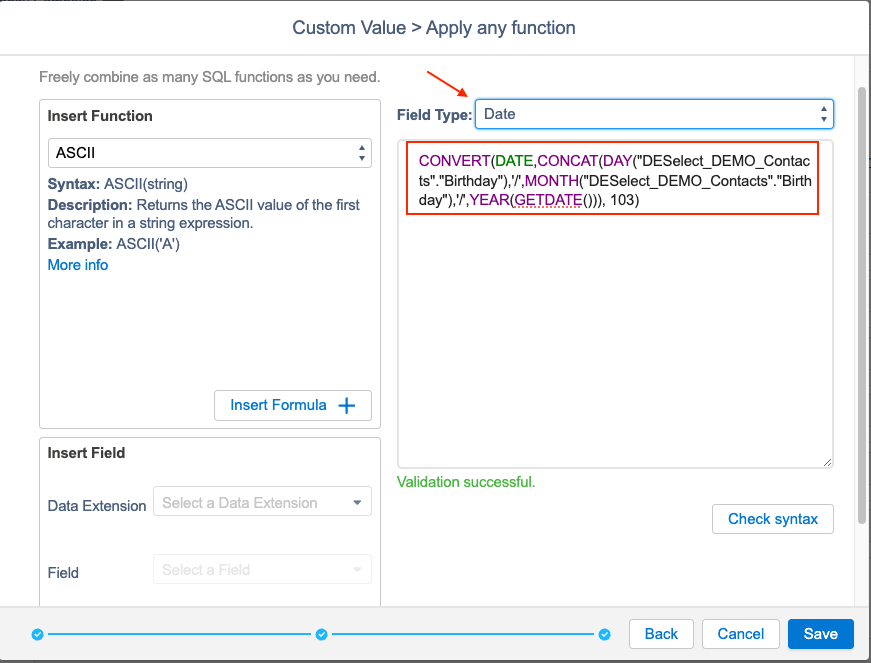
Task: Click the 'Insert Field' heading
Action: (86, 453)
